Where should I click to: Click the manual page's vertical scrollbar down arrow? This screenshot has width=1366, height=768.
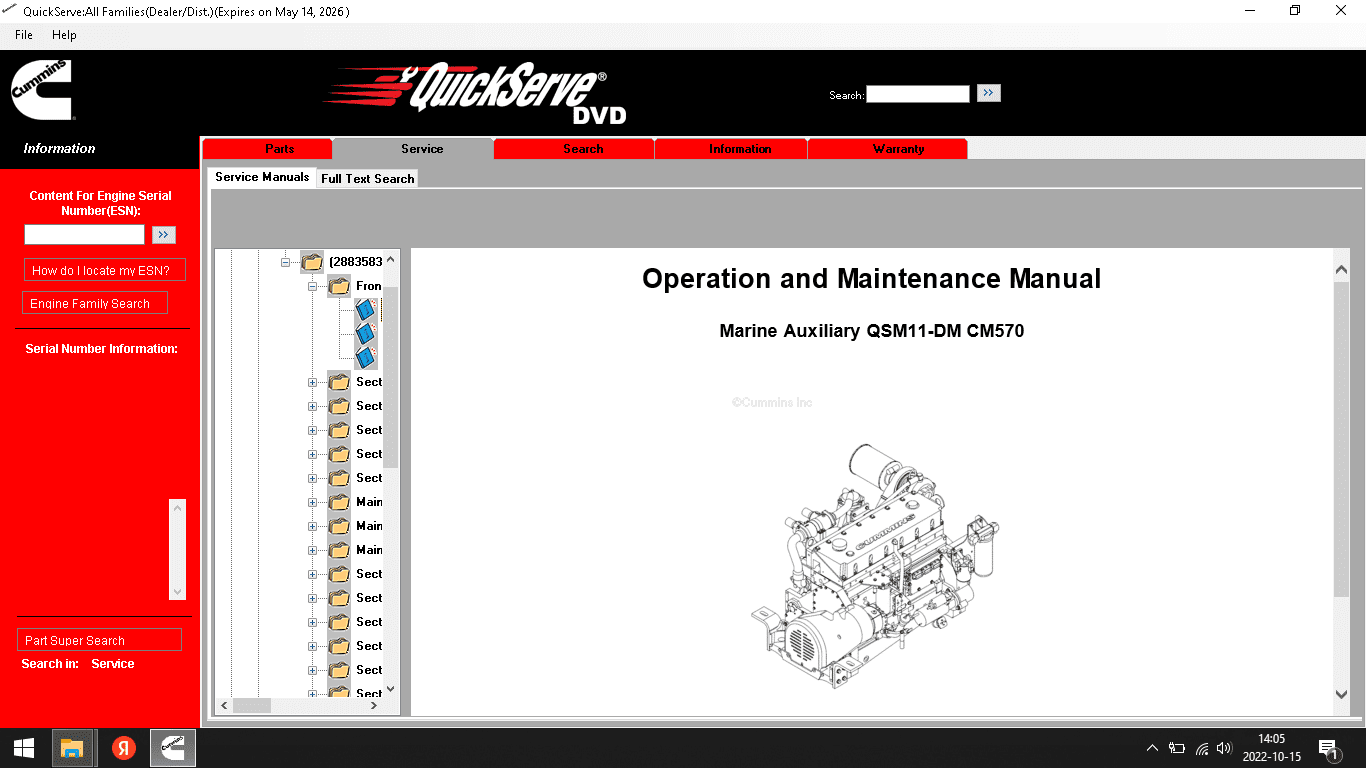click(1341, 694)
